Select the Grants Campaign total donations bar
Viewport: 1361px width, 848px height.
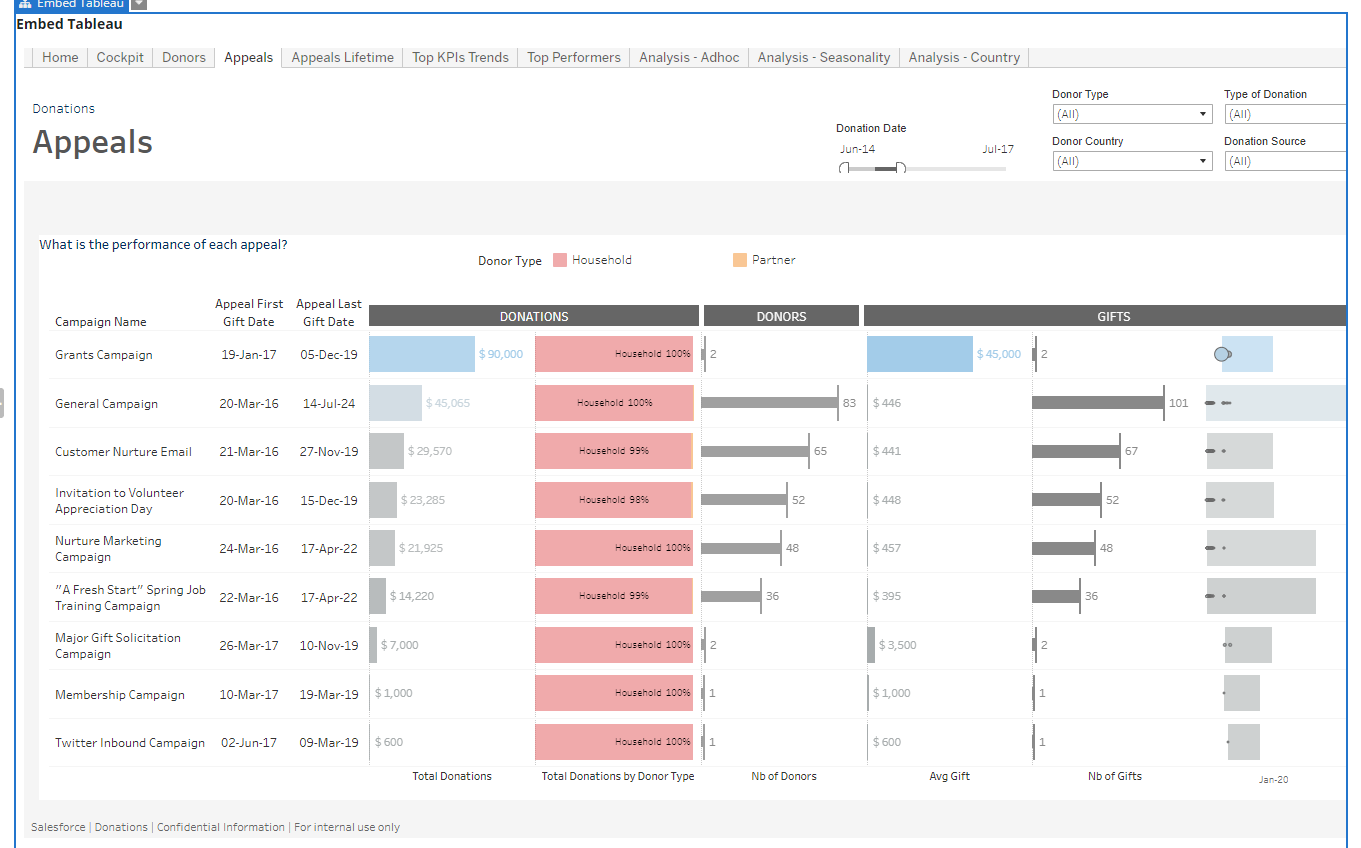point(422,354)
